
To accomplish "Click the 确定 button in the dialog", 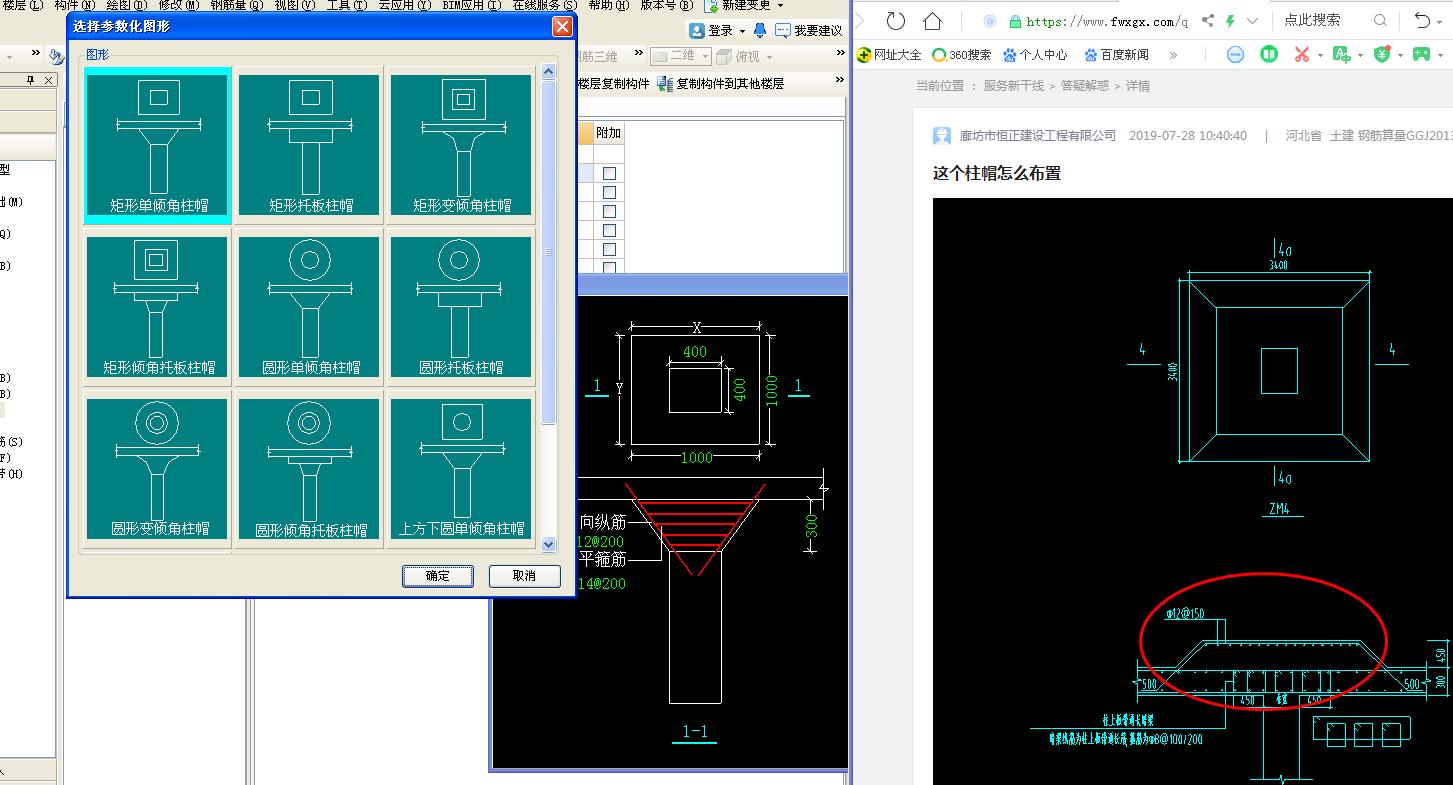I will [438, 576].
